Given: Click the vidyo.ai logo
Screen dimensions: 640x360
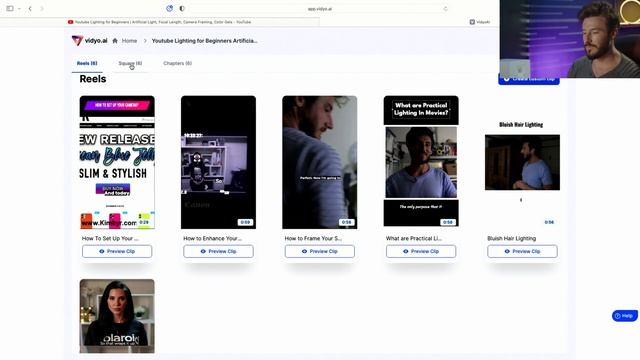Looking at the screenshot, I should coord(89,40).
